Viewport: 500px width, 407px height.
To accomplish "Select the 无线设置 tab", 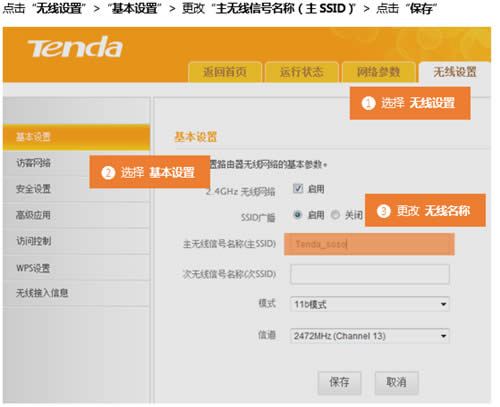I will click(455, 72).
